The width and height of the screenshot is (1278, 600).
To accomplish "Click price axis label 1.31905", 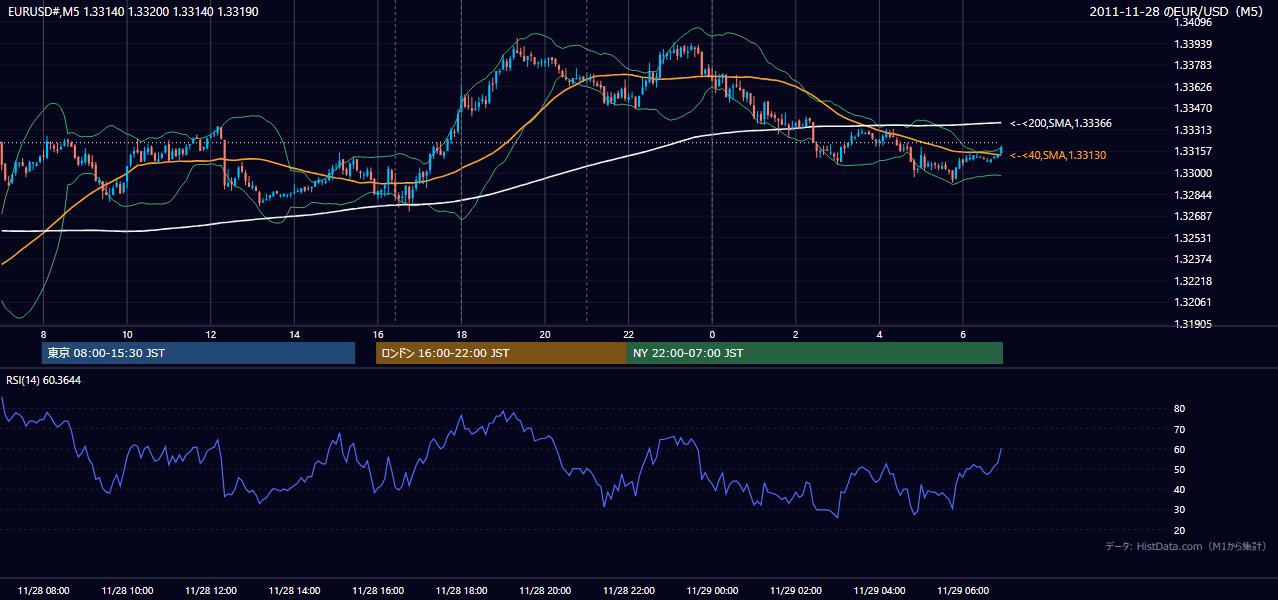I will tap(1193, 324).
